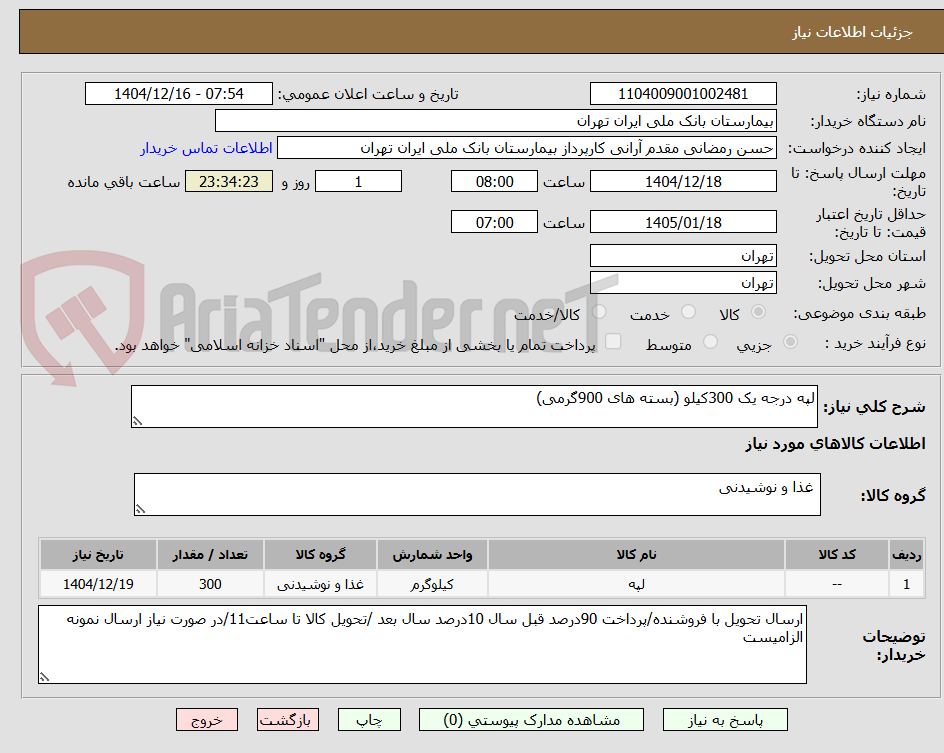The width and height of the screenshot is (944, 753).
Task: Open اطلاعات تماس خریدار link
Action: tap(206, 148)
